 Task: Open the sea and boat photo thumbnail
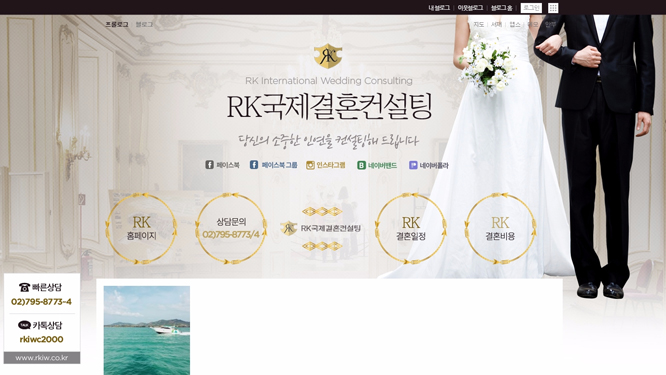(147, 330)
